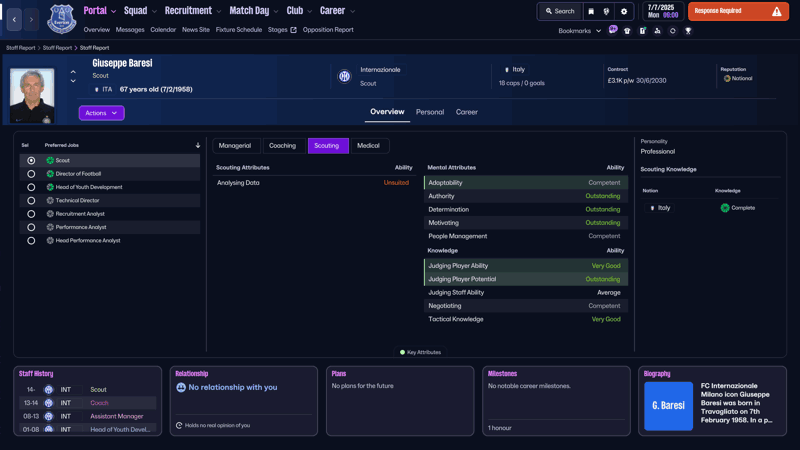The image size is (800, 450).
Task: Open the Actions dropdown button
Action: point(102,113)
